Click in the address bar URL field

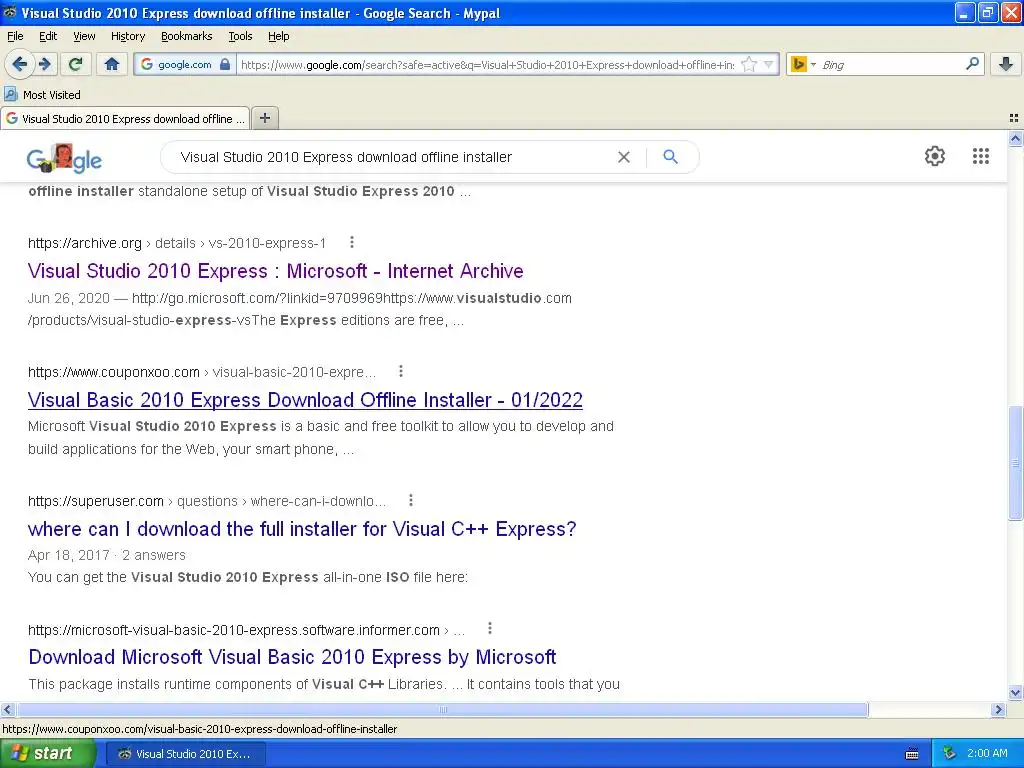[487, 64]
